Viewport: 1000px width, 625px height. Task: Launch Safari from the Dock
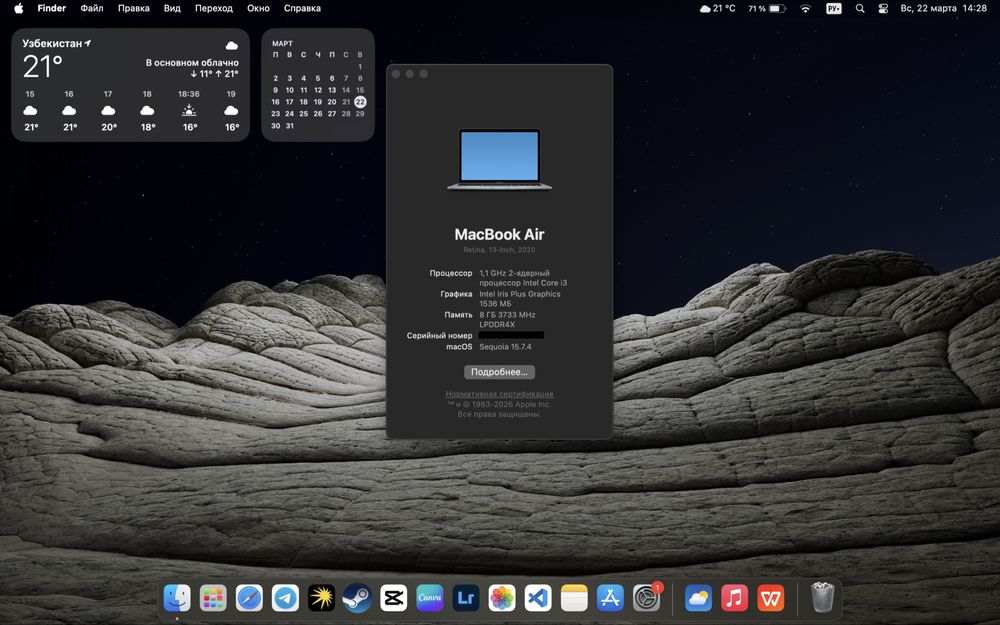click(249, 598)
